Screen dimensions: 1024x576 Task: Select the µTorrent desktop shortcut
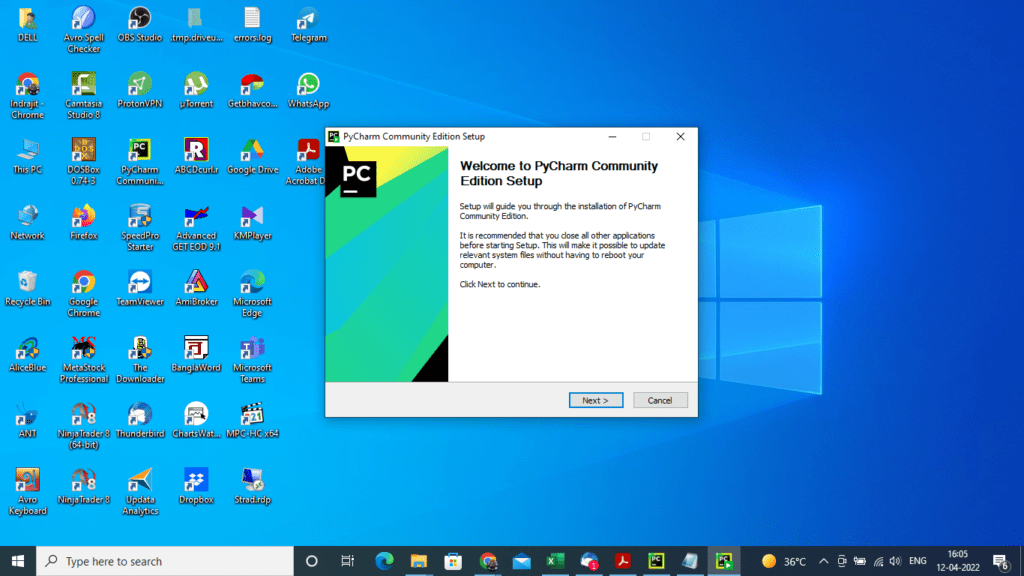(x=196, y=91)
